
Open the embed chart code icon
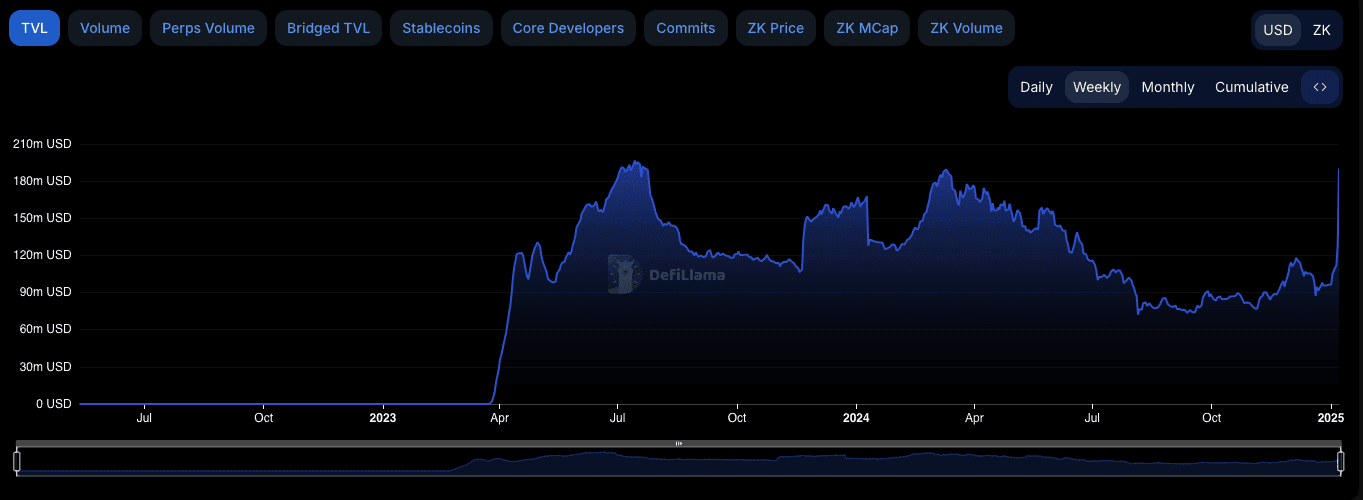pyautogui.click(x=1319, y=87)
